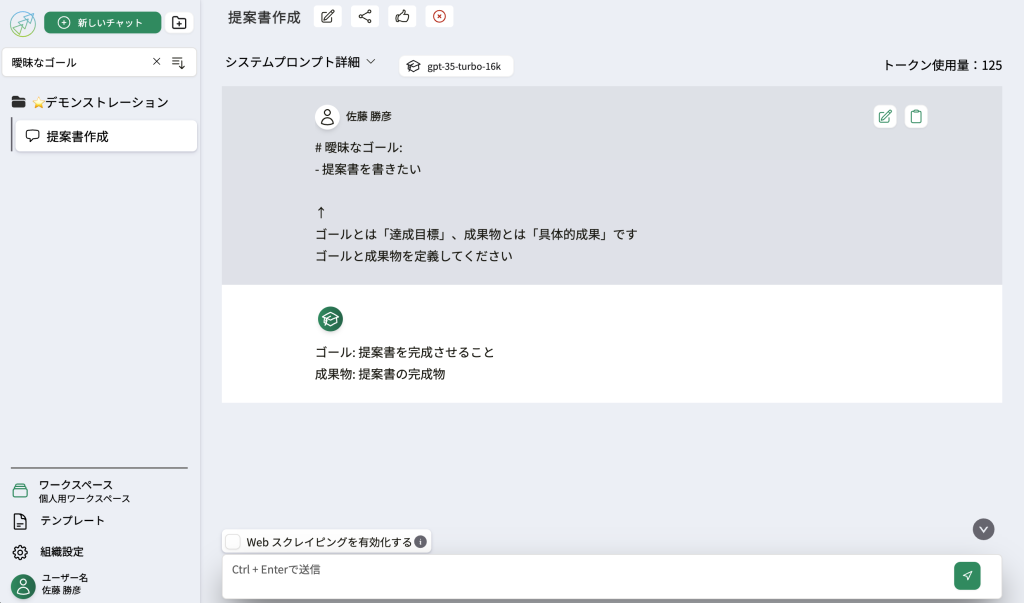The width and height of the screenshot is (1024, 603).
Task: Open テンプレート in the sidebar
Action: pos(72,520)
